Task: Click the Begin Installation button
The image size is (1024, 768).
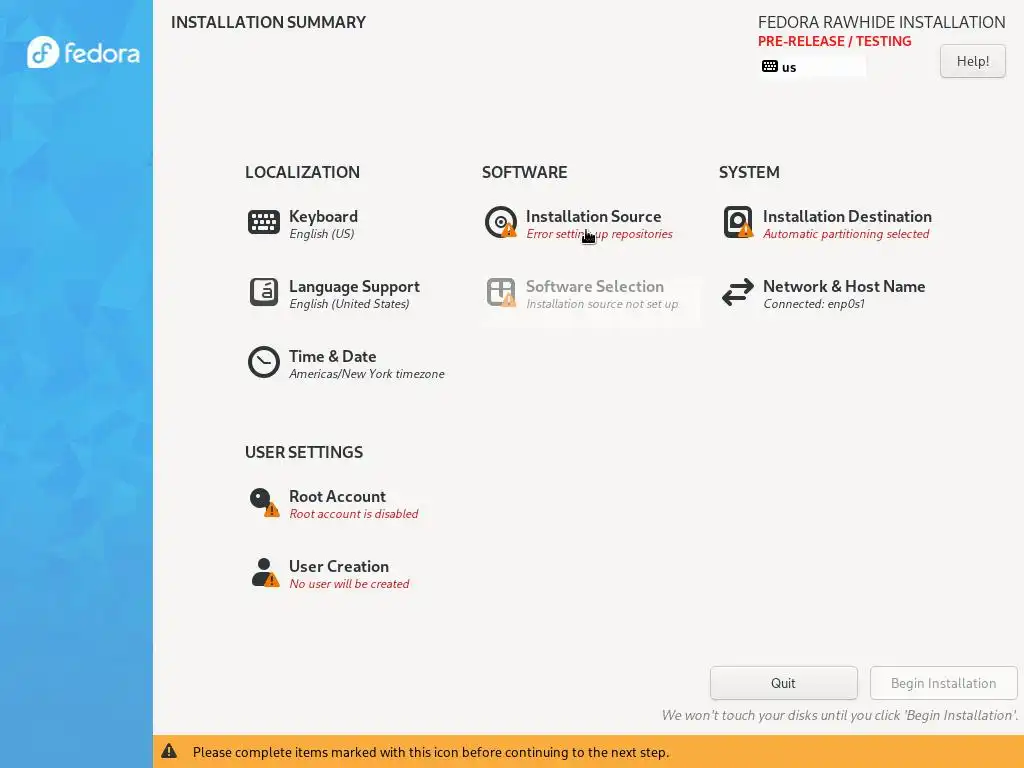Action: click(944, 683)
